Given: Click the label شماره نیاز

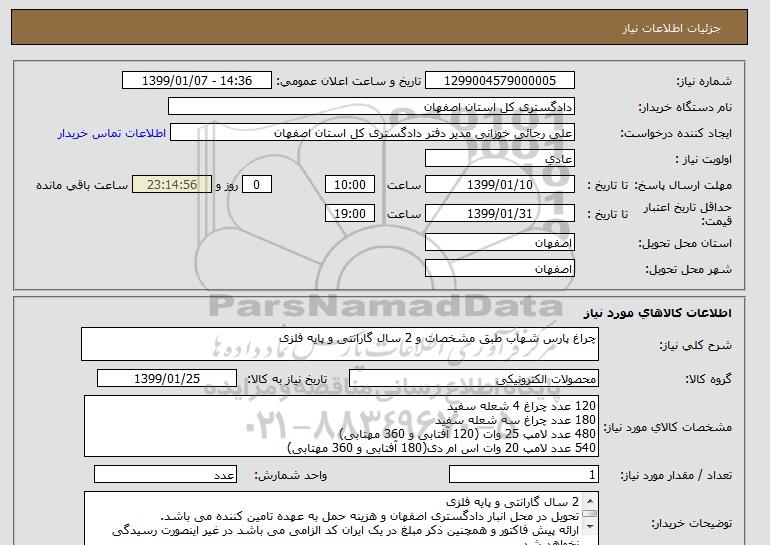Looking at the screenshot, I should (x=704, y=82).
